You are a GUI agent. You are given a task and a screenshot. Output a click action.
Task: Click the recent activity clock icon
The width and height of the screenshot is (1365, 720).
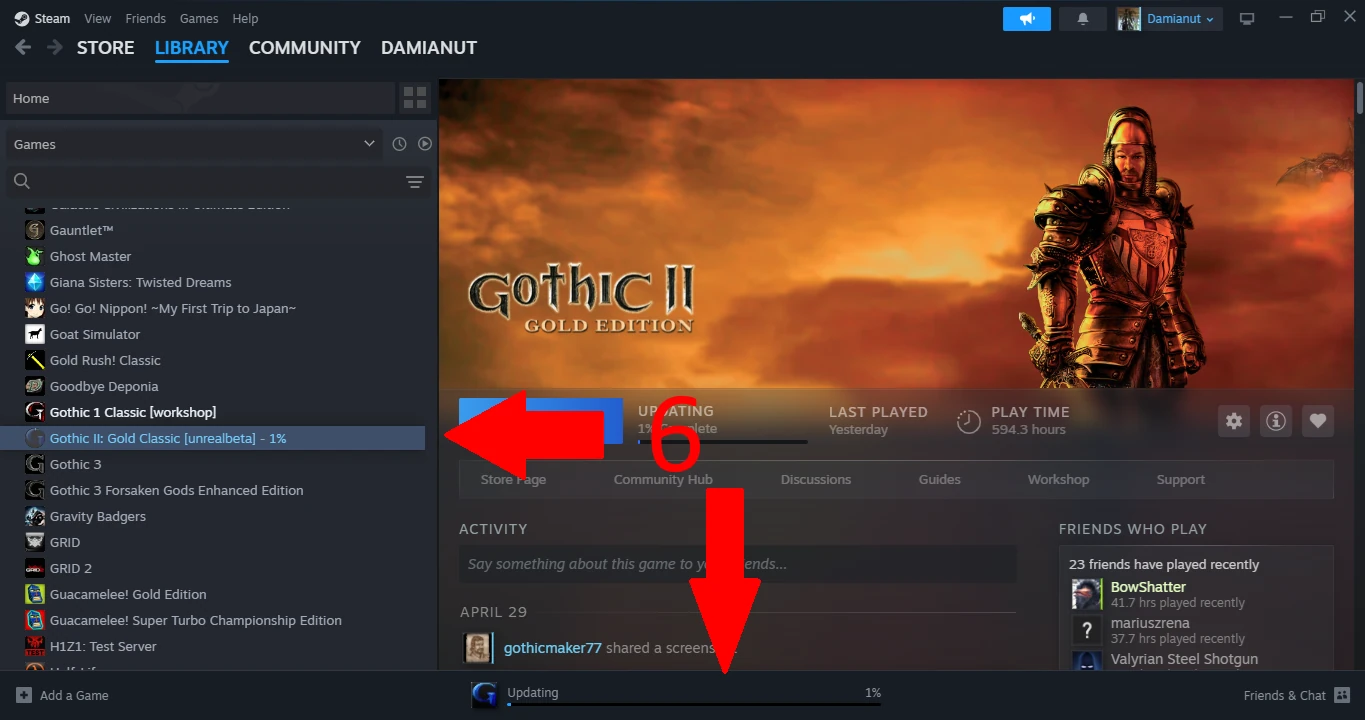click(399, 144)
